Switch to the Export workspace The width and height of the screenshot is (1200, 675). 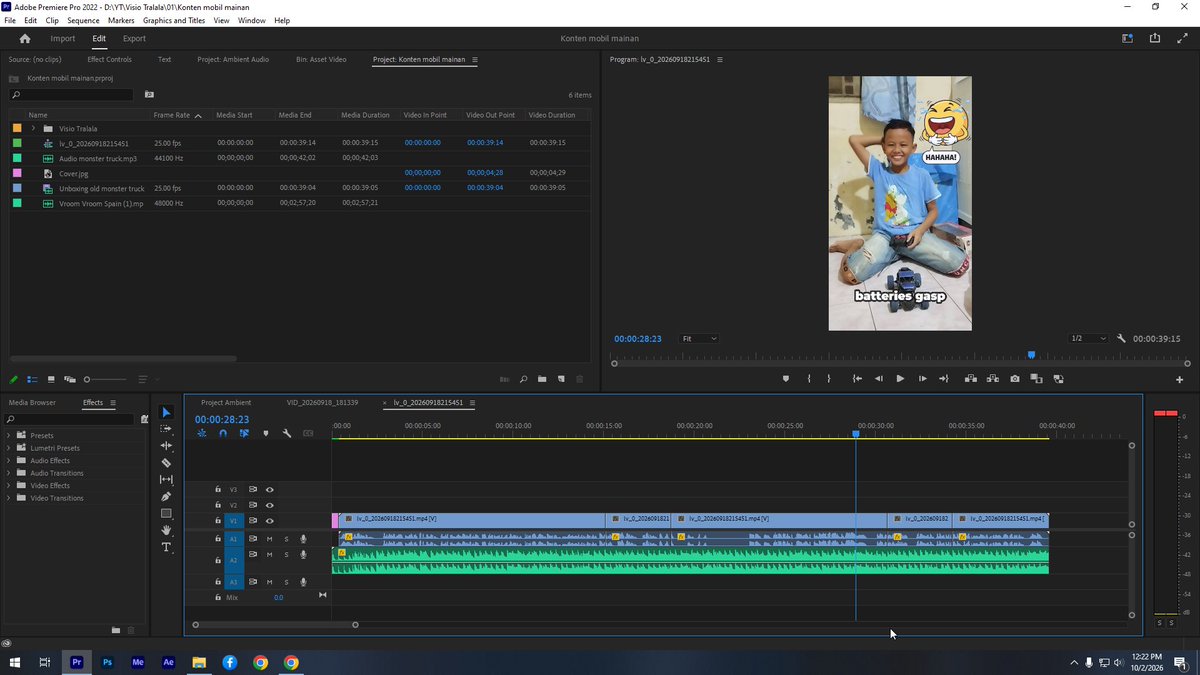134,38
